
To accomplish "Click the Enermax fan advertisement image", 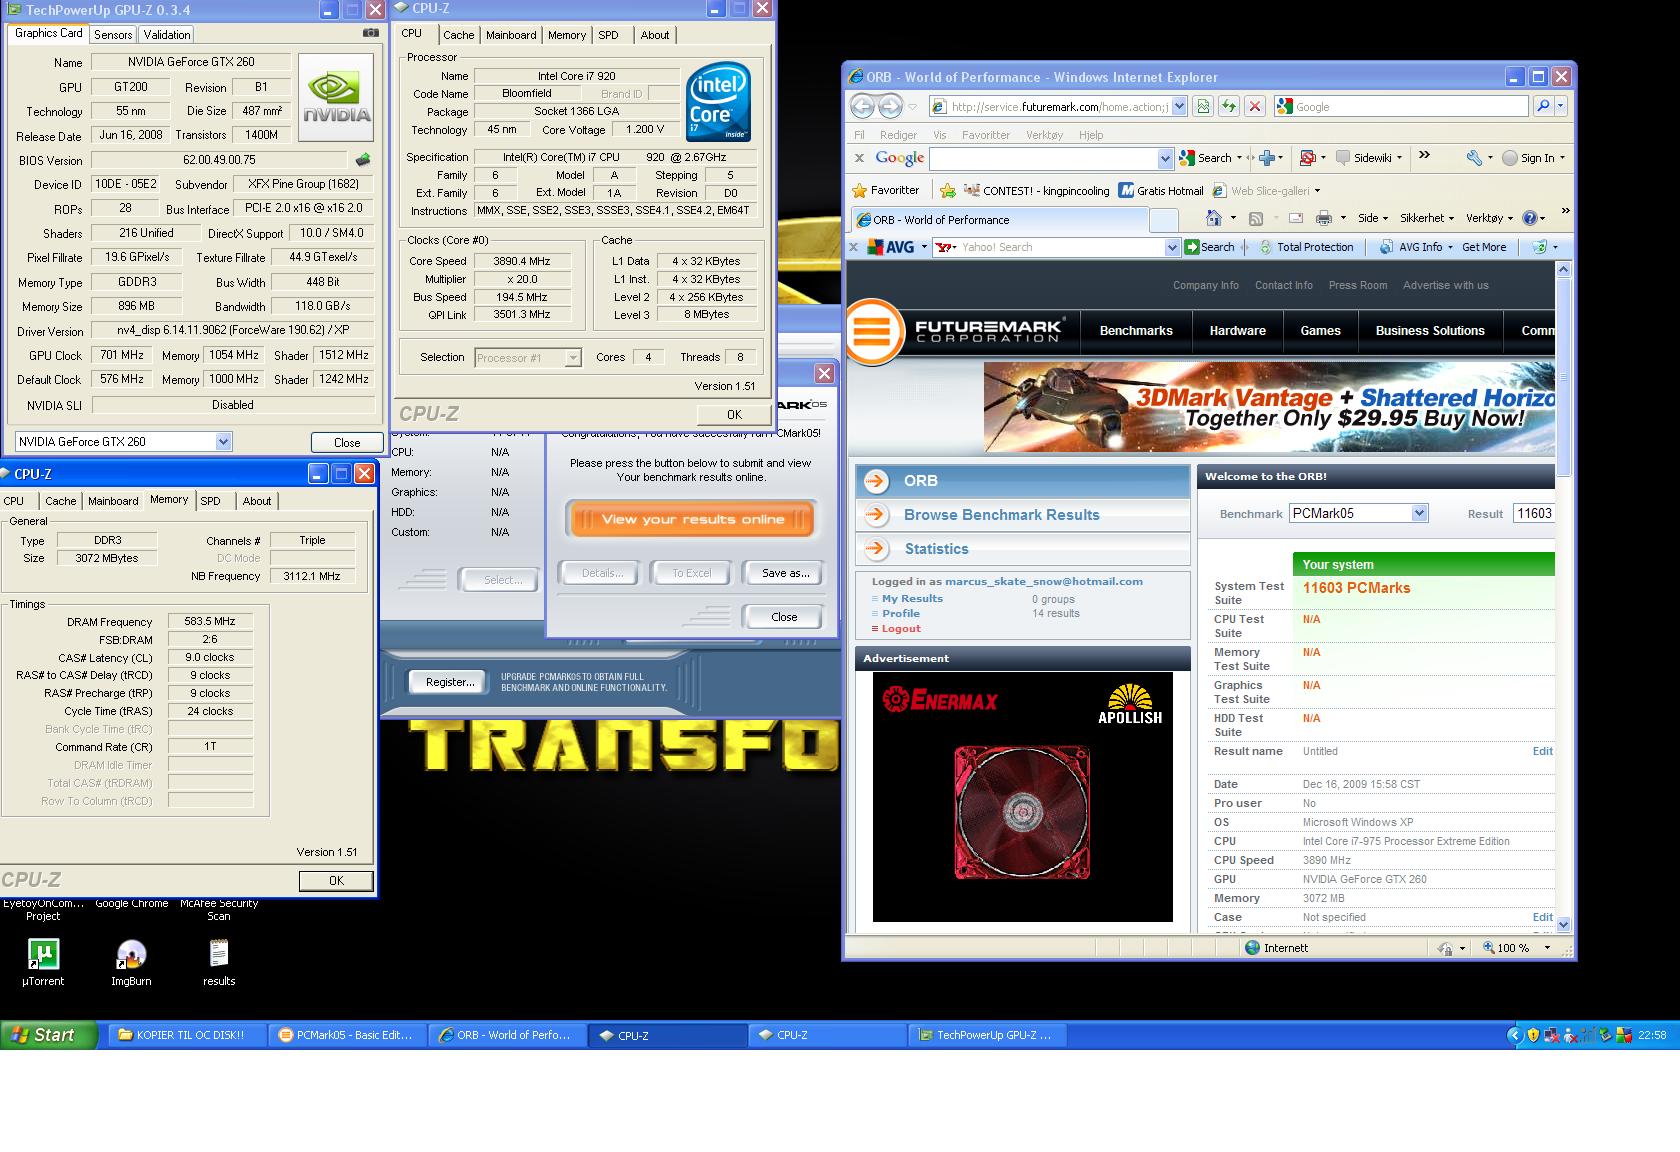I will [x=1022, y=796].
